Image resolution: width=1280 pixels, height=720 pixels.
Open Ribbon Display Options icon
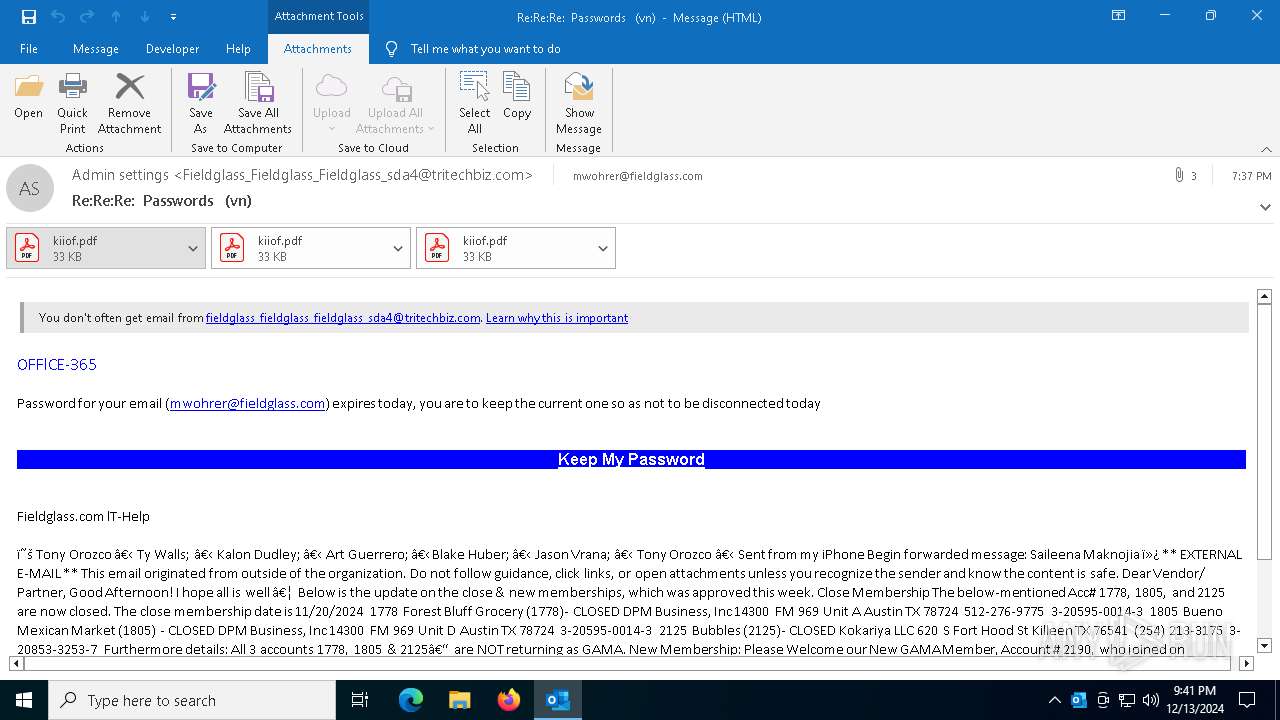[x=1119, y=16]
